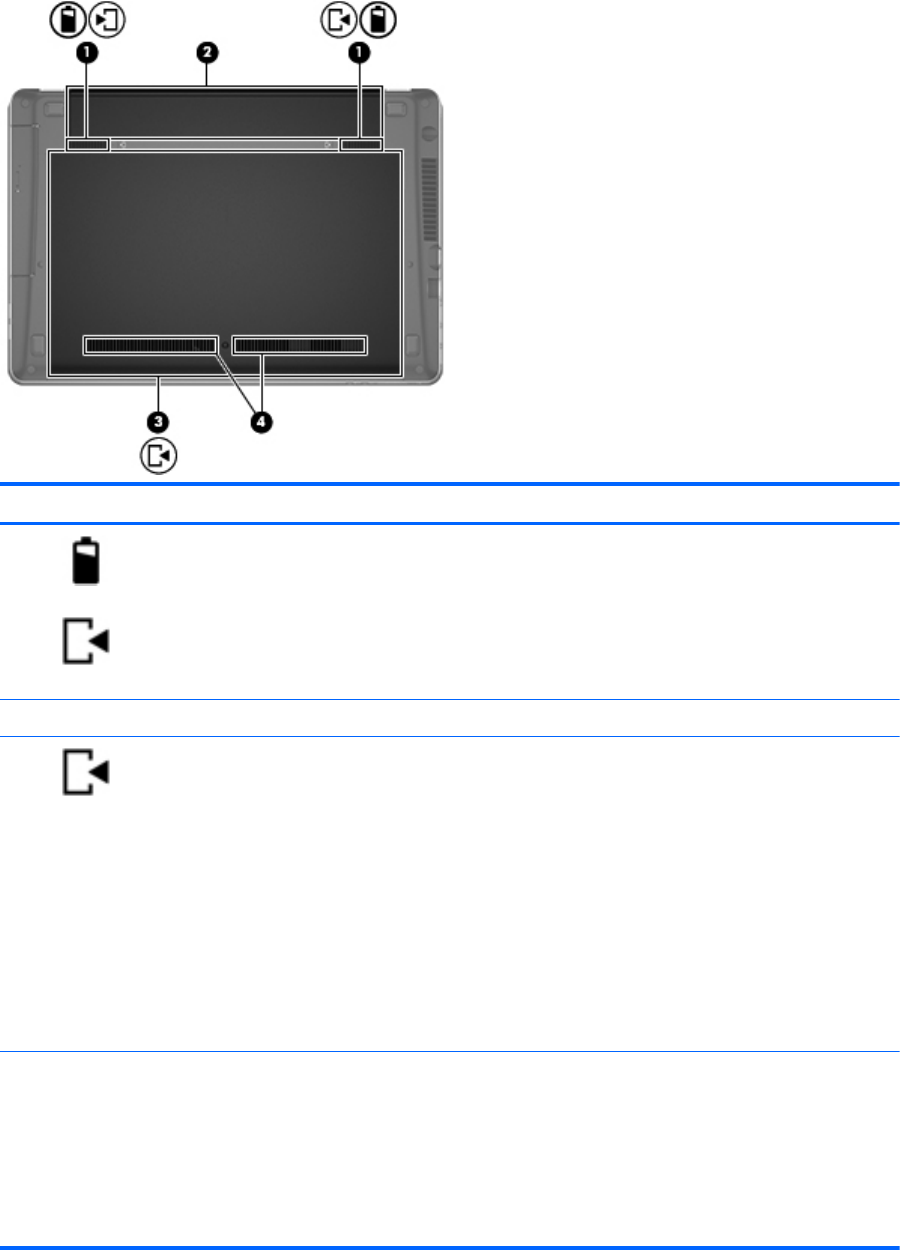The image size is (900, 1250).
Task: Click the large service door panel
Action: click(226, 264)
